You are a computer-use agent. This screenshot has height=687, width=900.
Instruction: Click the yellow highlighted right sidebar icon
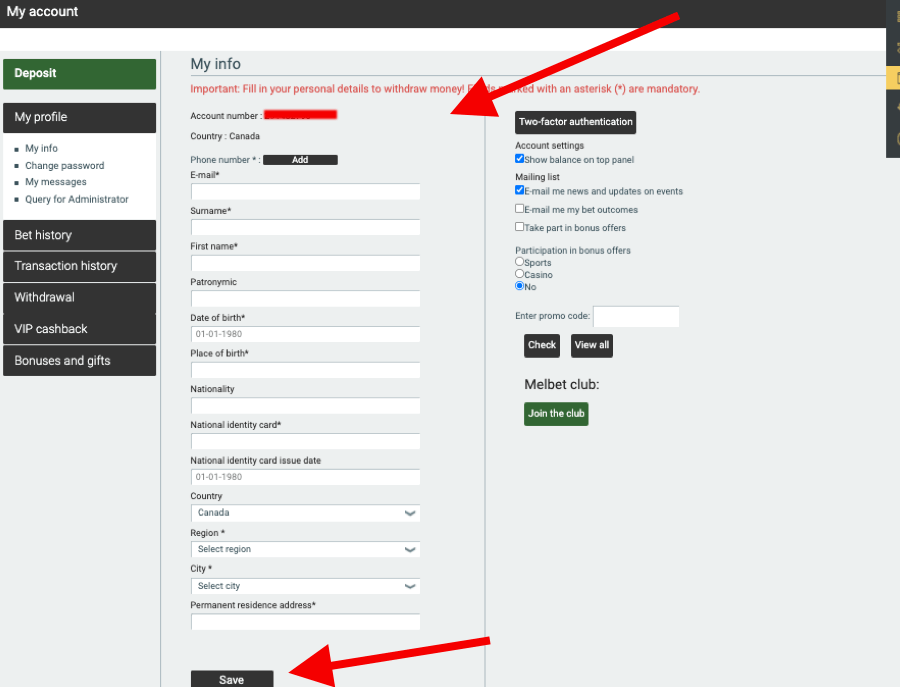(x=893, y=77)
